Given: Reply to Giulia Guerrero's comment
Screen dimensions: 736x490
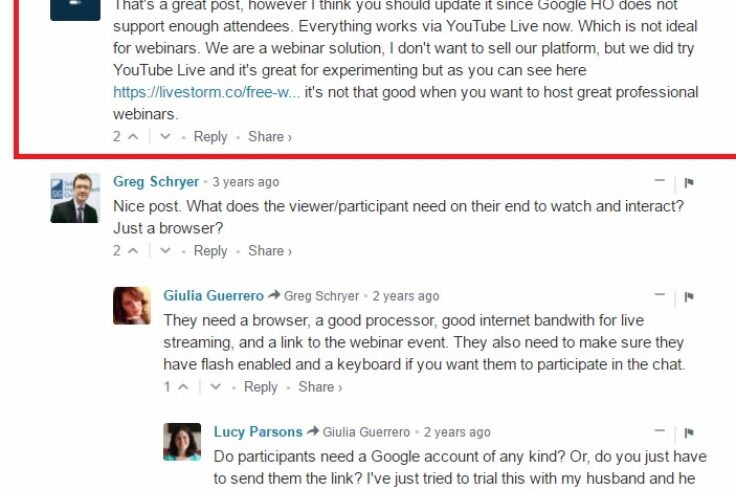Looking at the screenshot, I should pyautogui.click(x=260, y=387).
